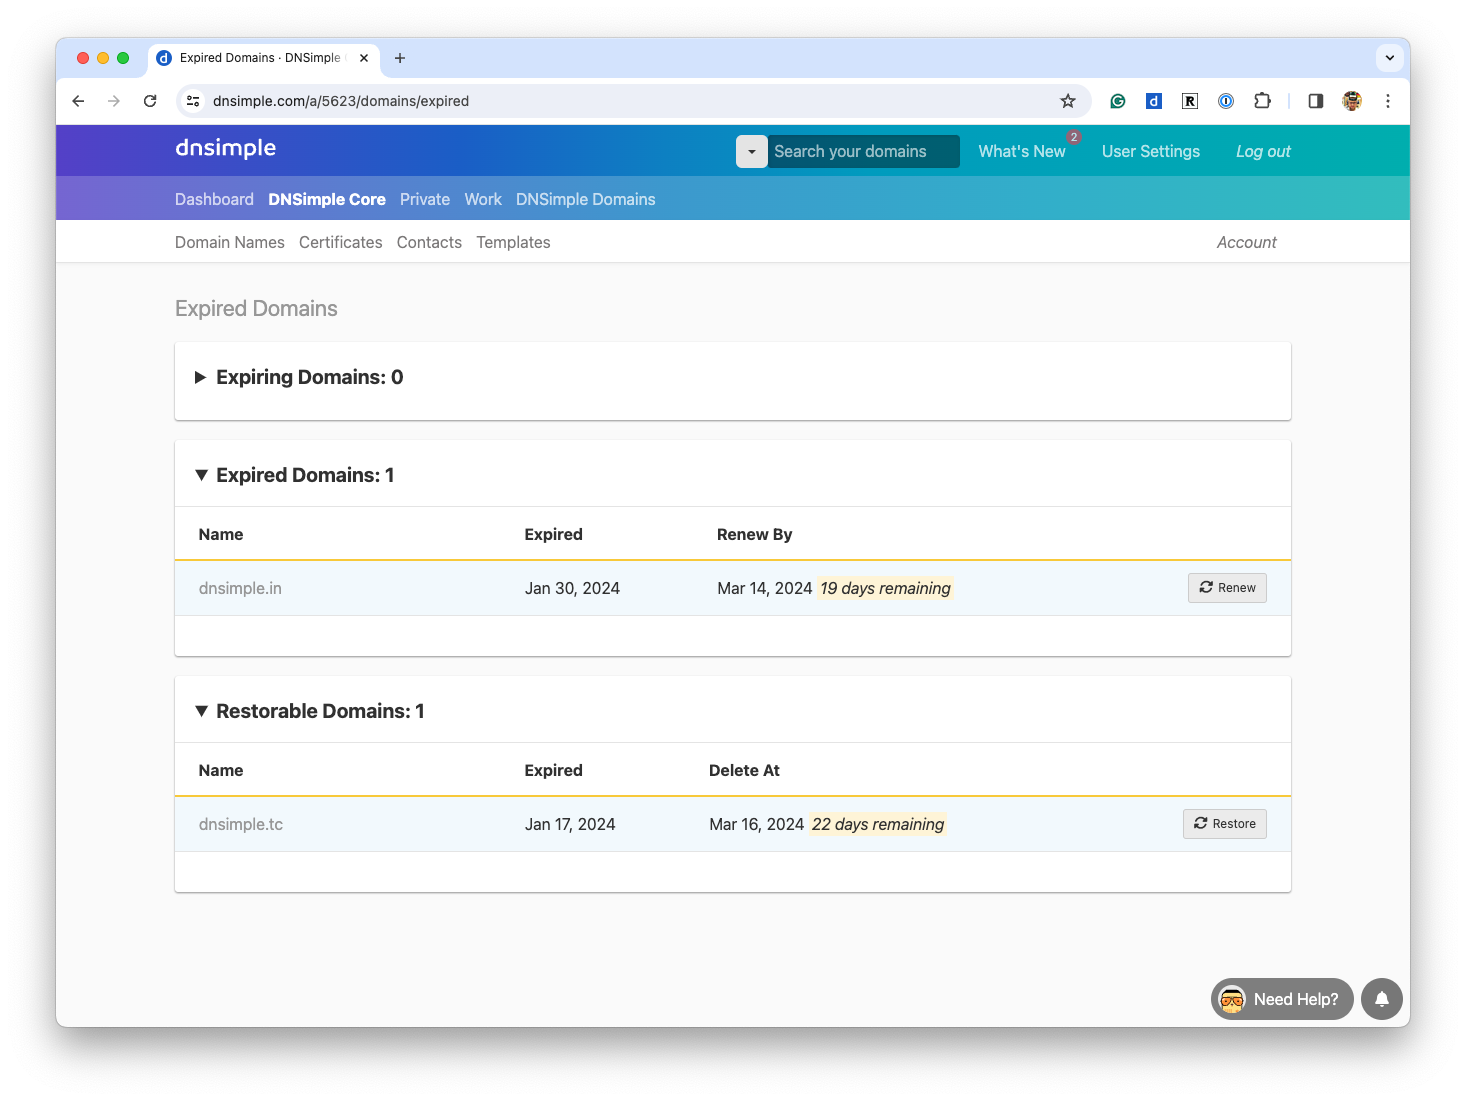Open the R extension icon
The height and width of the screenshot is (1101, 1466).
(1190, 101)
